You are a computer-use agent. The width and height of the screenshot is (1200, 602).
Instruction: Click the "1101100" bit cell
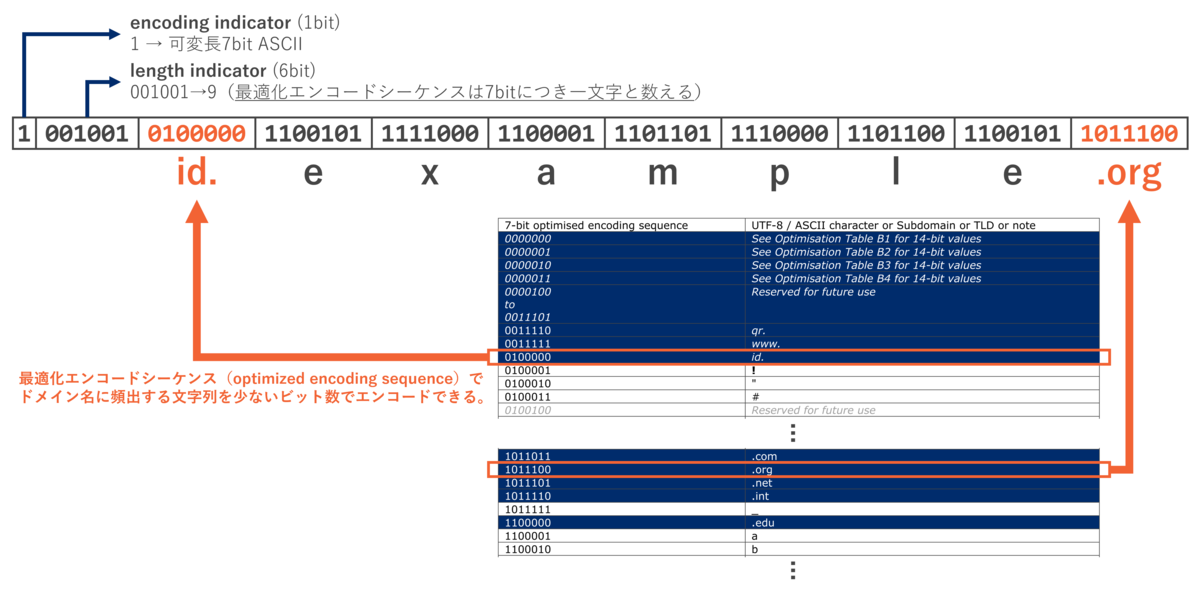[896, 135]
